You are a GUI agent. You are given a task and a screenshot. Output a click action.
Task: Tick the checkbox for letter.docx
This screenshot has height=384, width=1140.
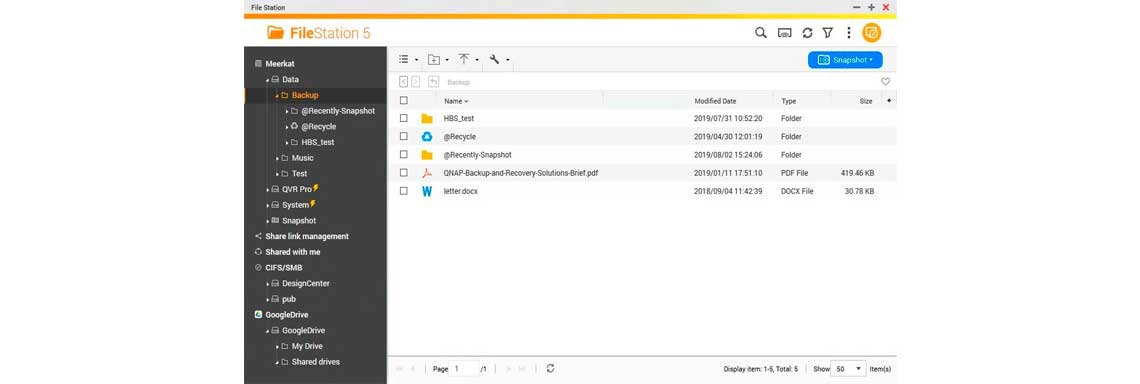point(404,191)
